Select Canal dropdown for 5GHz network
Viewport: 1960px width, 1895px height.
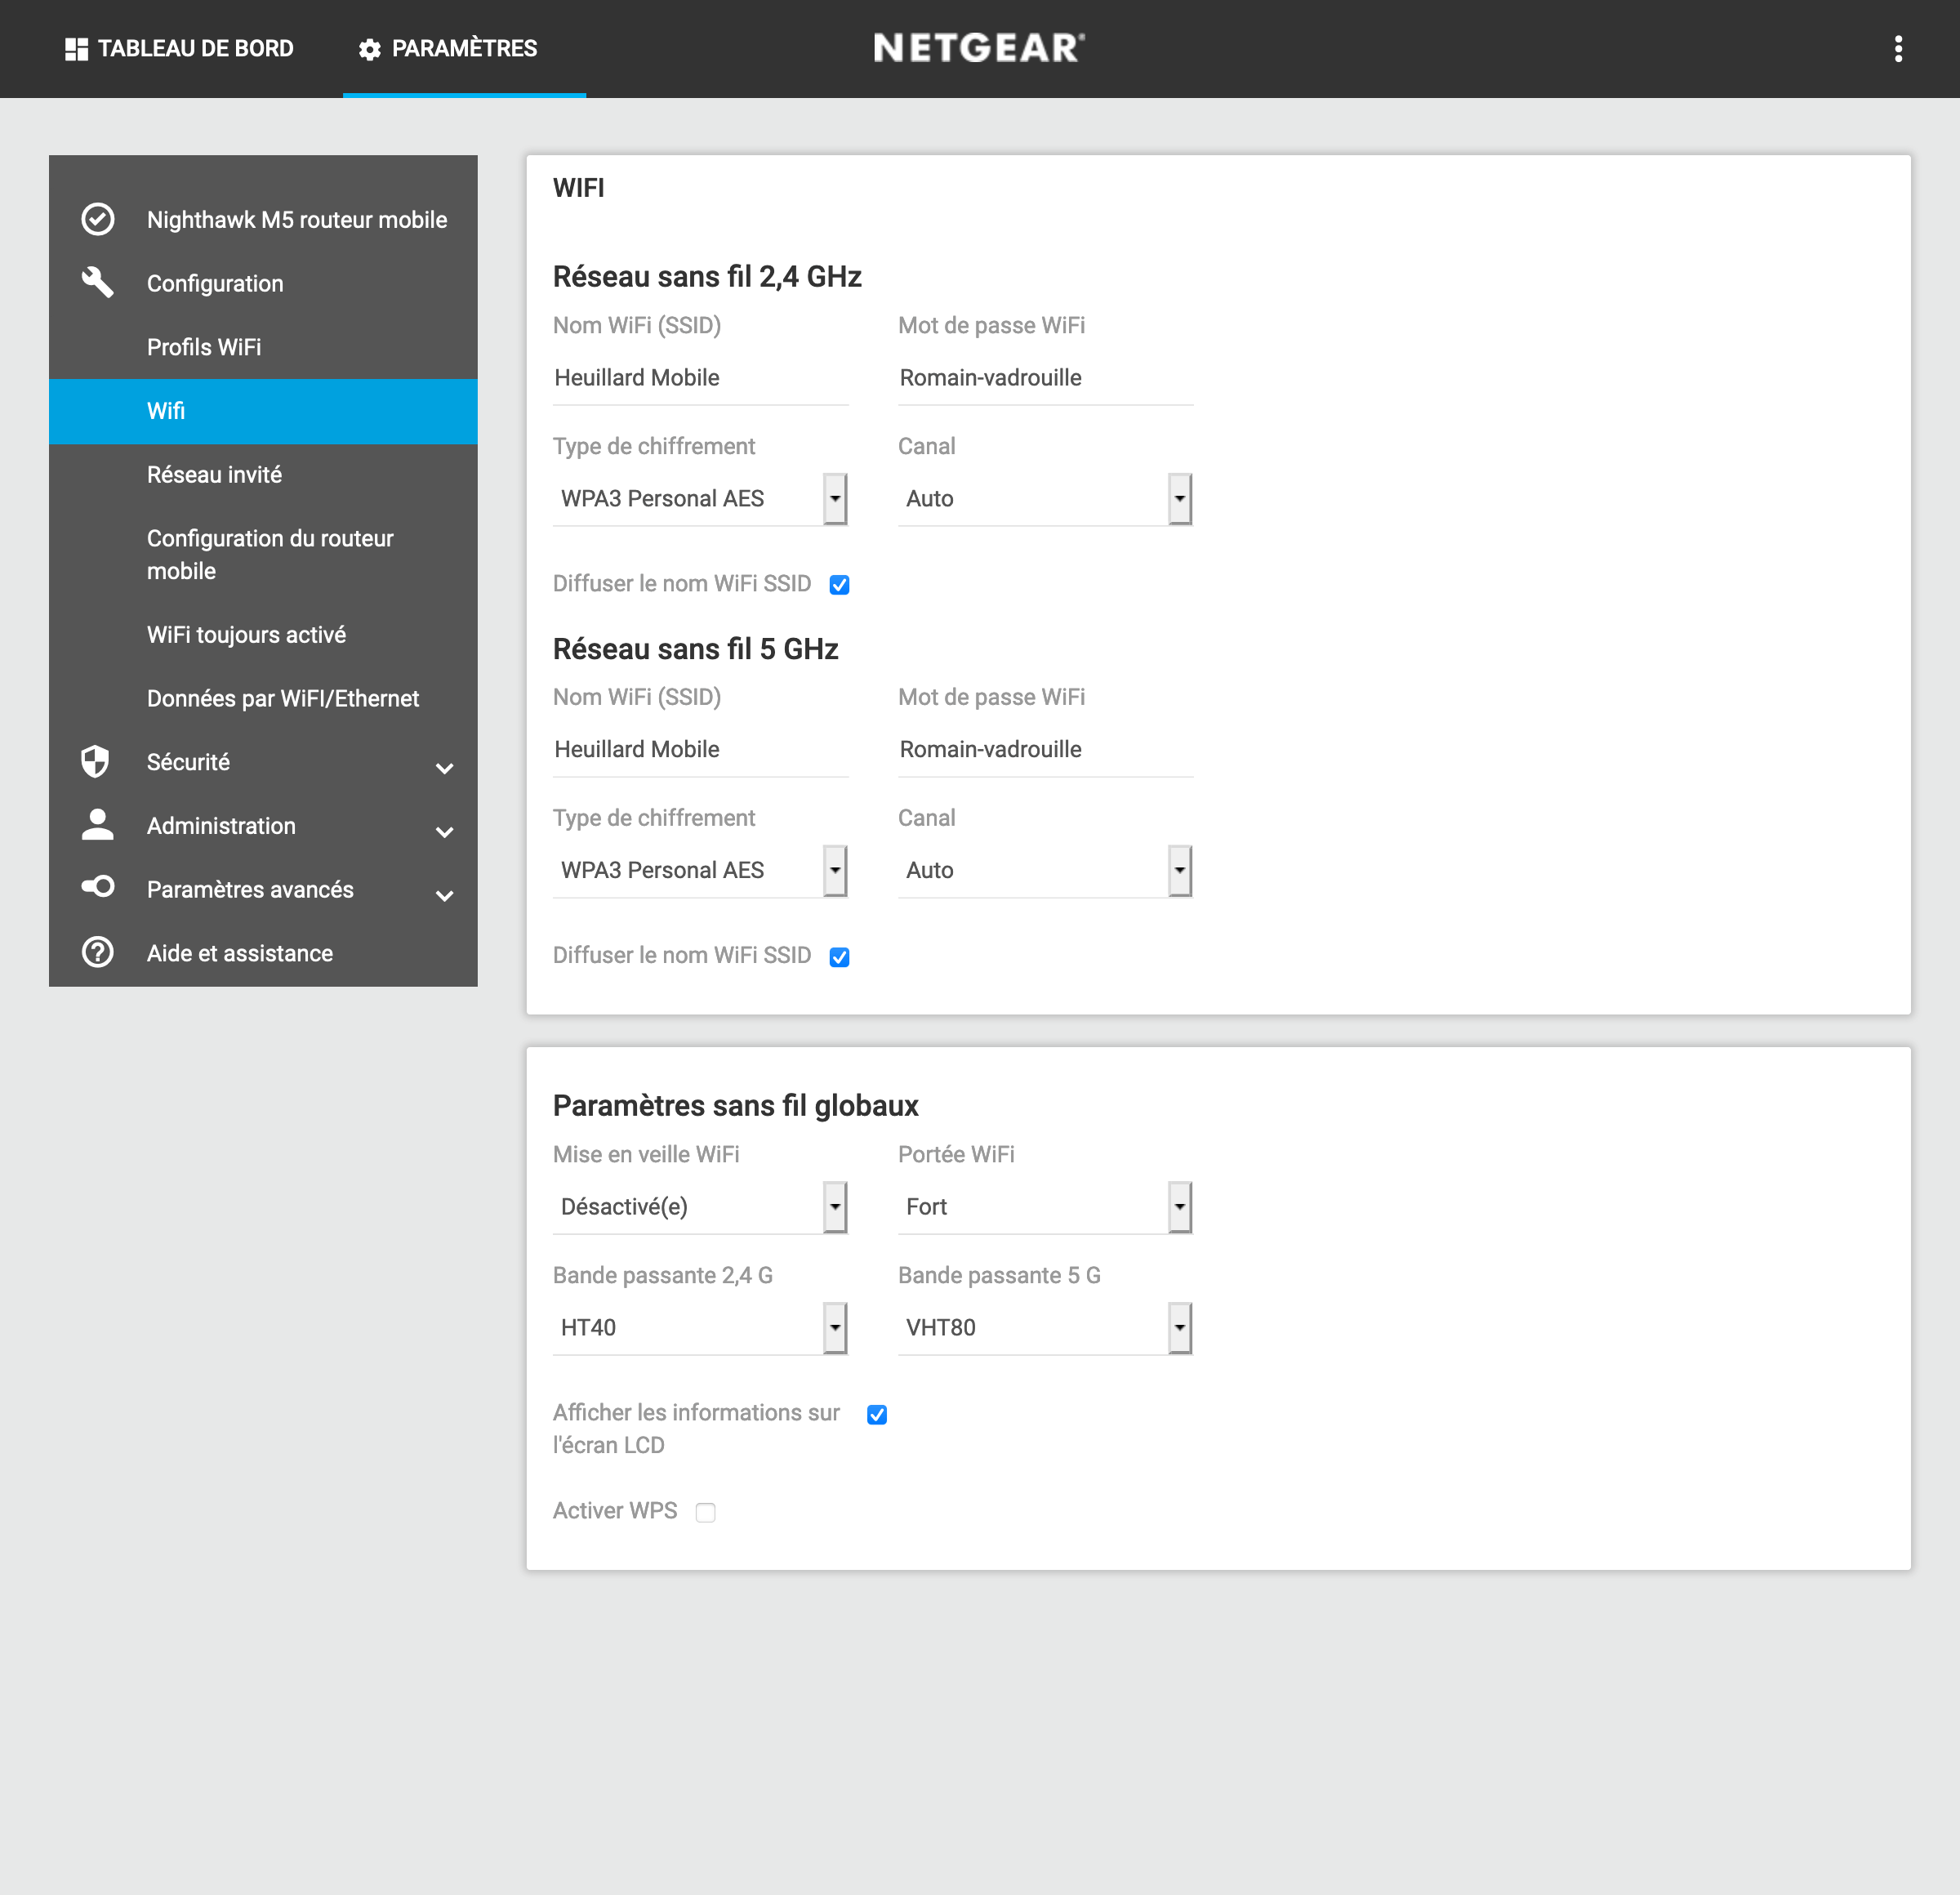point(1043,870)
